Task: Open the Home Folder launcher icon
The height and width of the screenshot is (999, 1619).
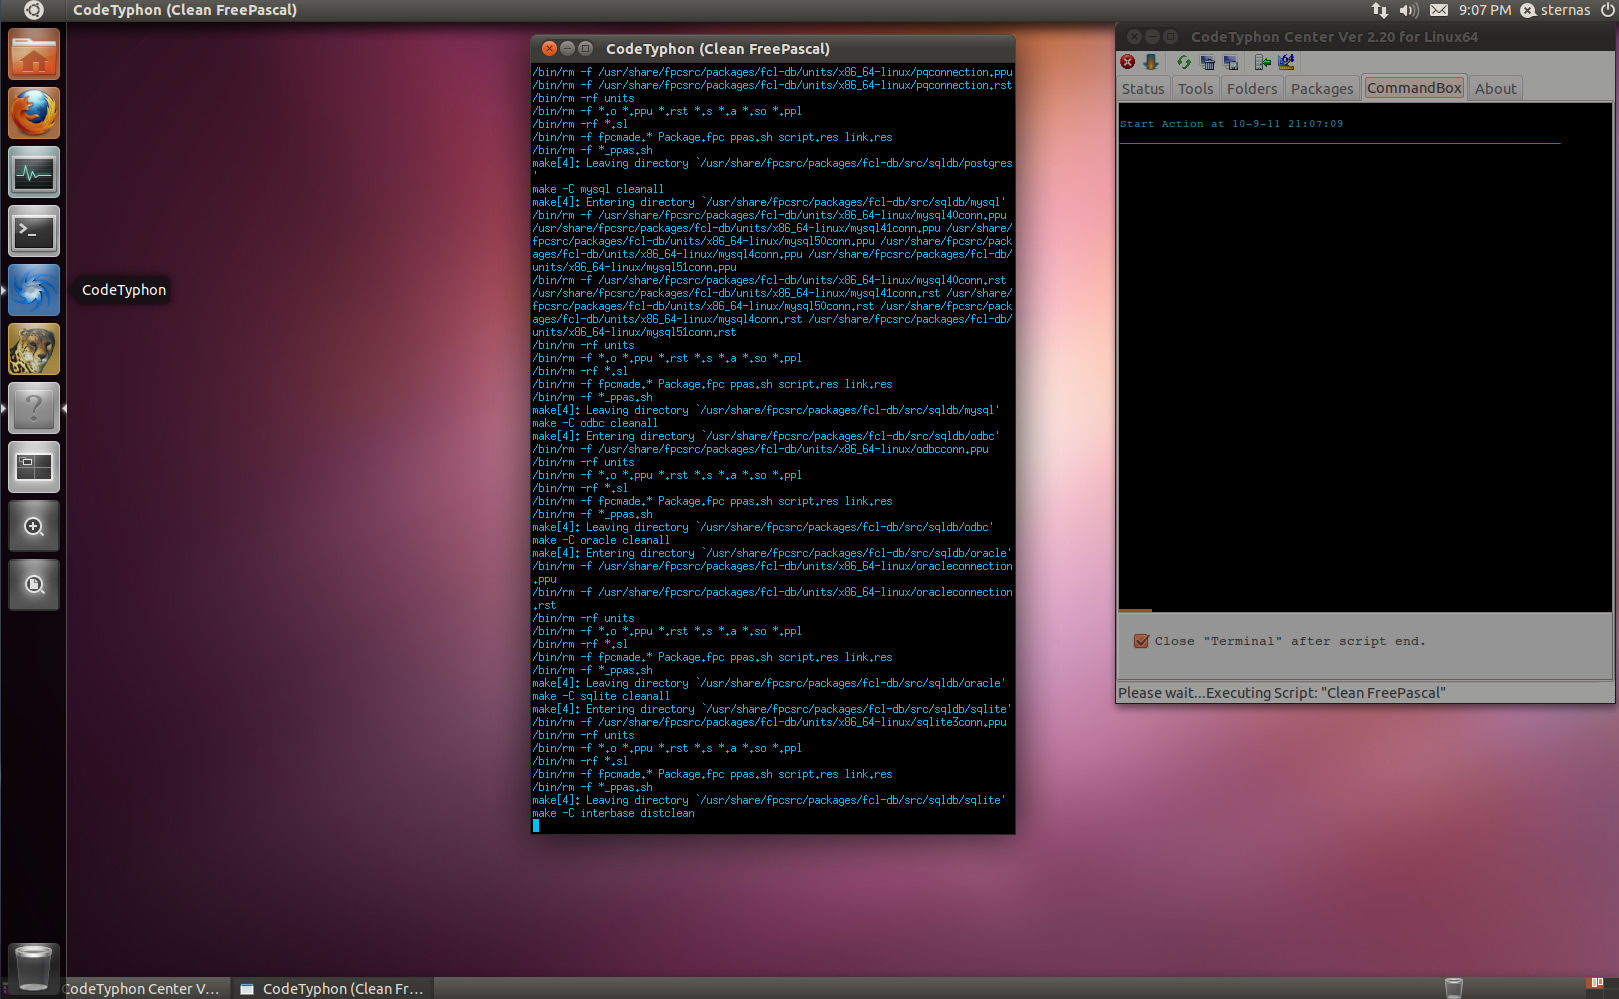Action: point(34,54)
